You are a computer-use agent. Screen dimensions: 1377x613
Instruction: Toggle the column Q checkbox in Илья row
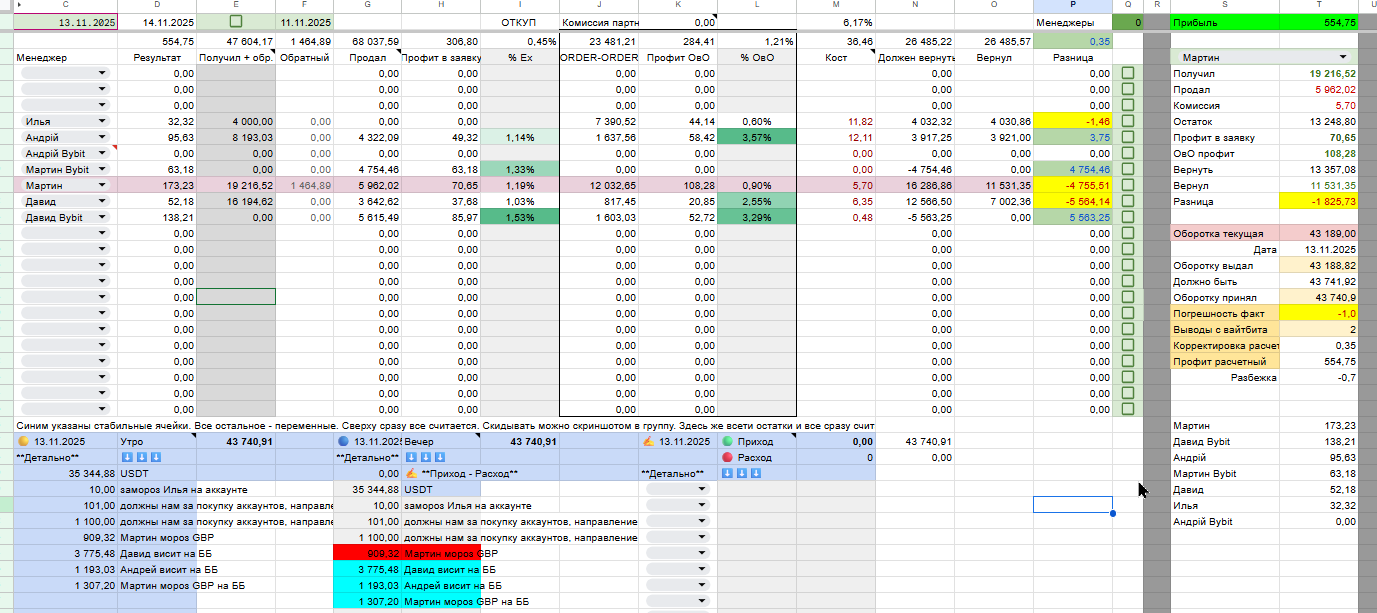(x=1128, y=121)
